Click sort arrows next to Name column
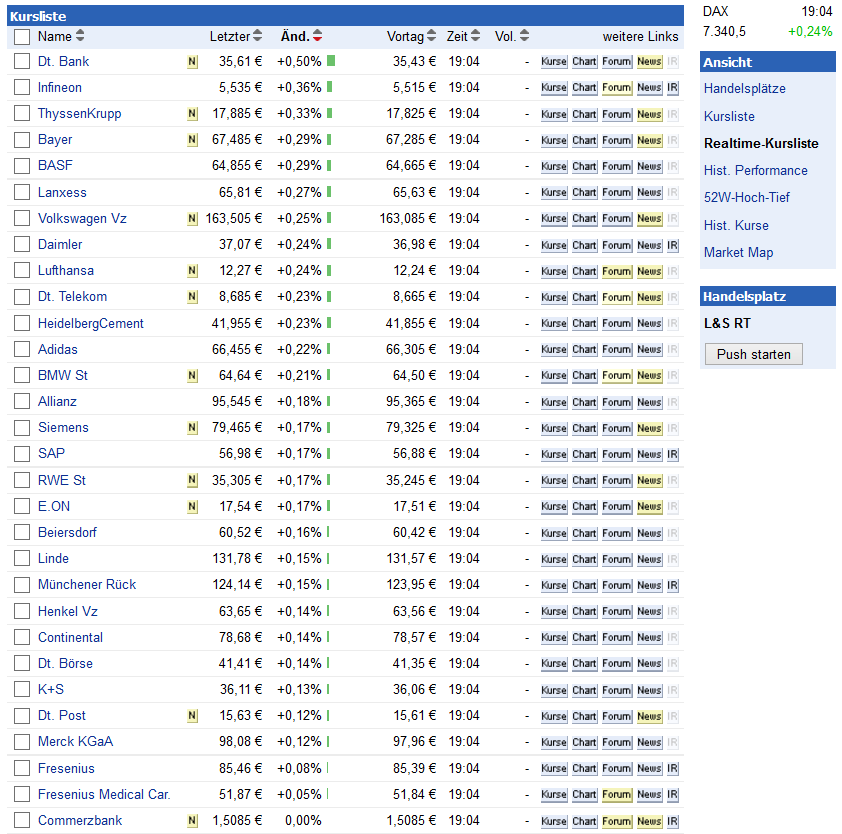This screenshot has height=834, width=842. [x=80, y=36]
